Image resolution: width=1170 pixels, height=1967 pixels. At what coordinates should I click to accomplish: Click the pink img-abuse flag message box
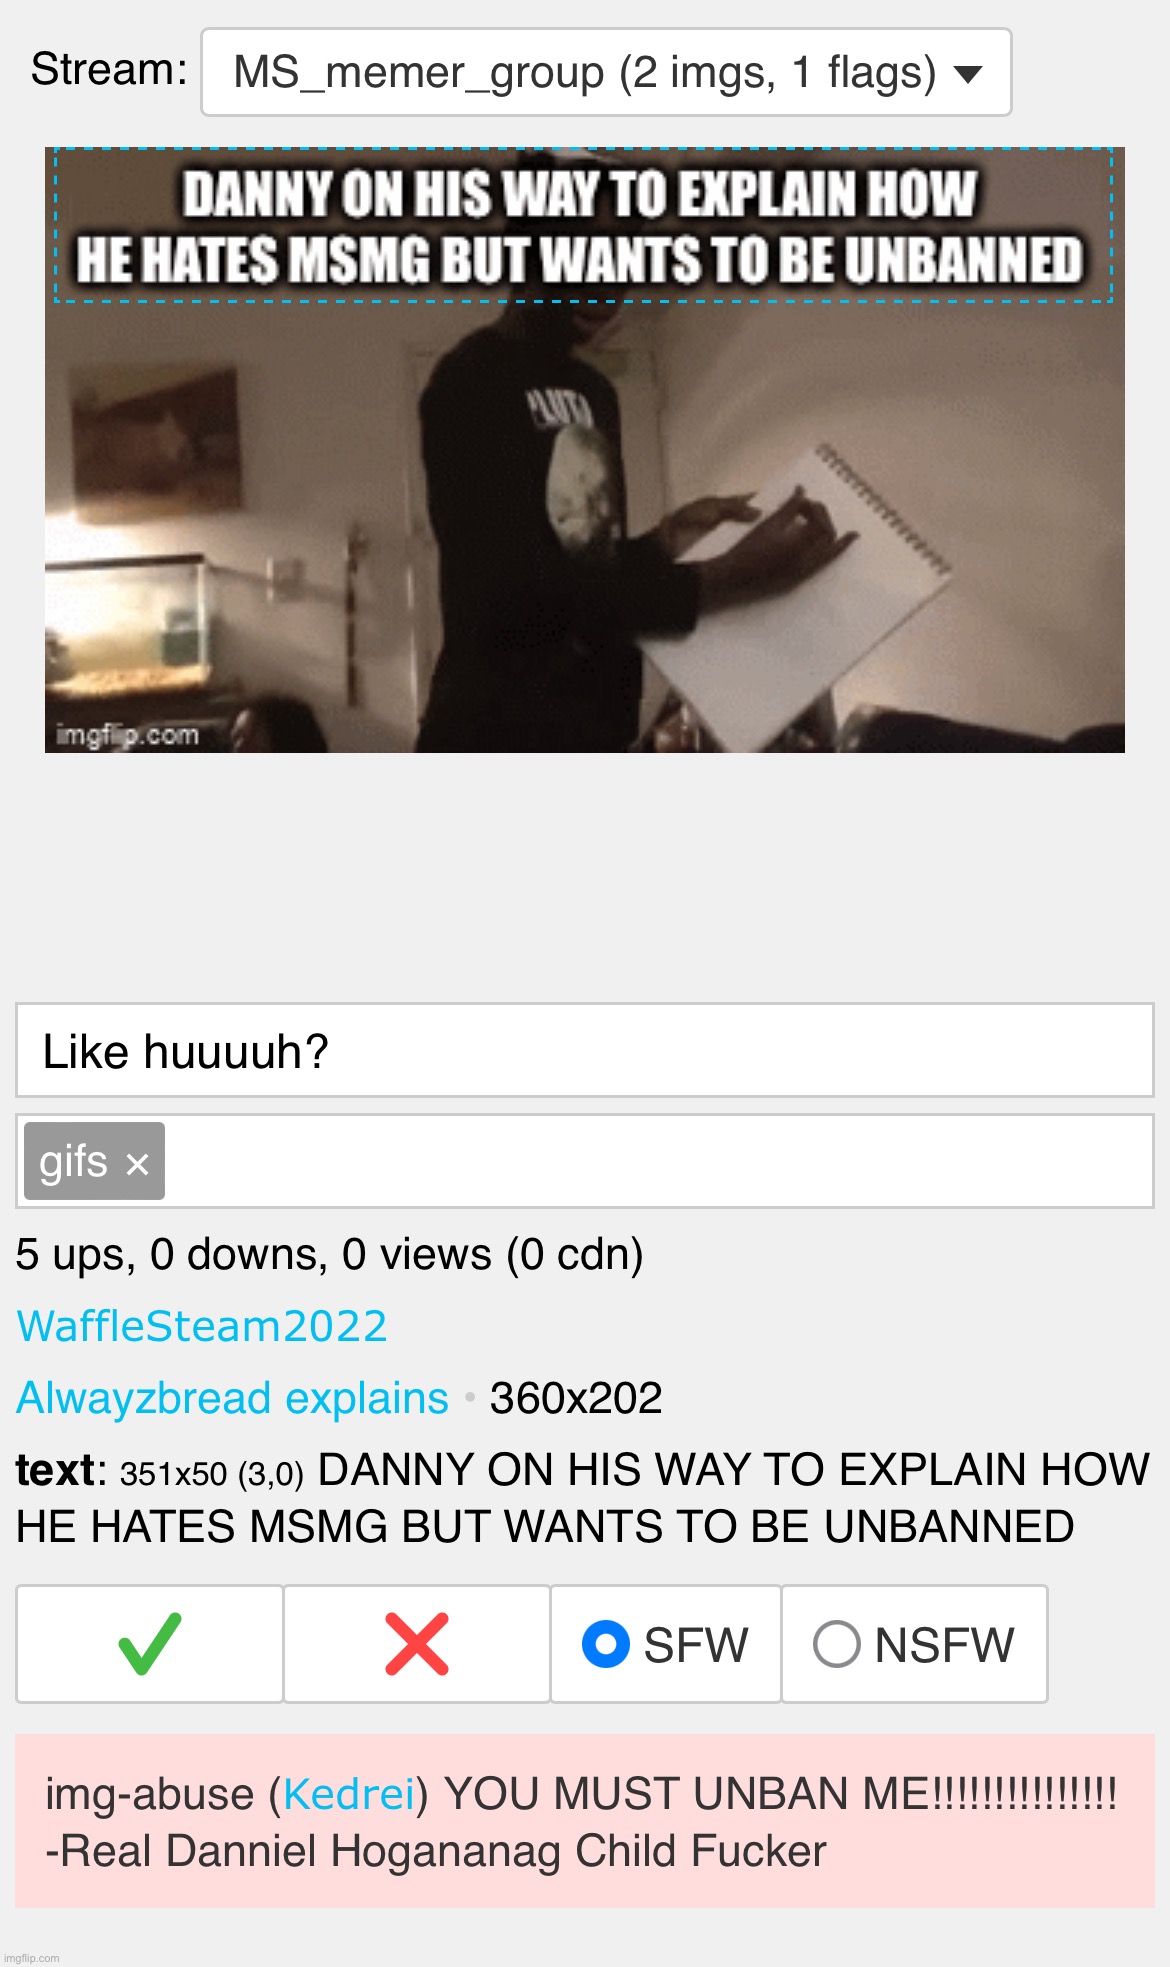pos(585,1821)
